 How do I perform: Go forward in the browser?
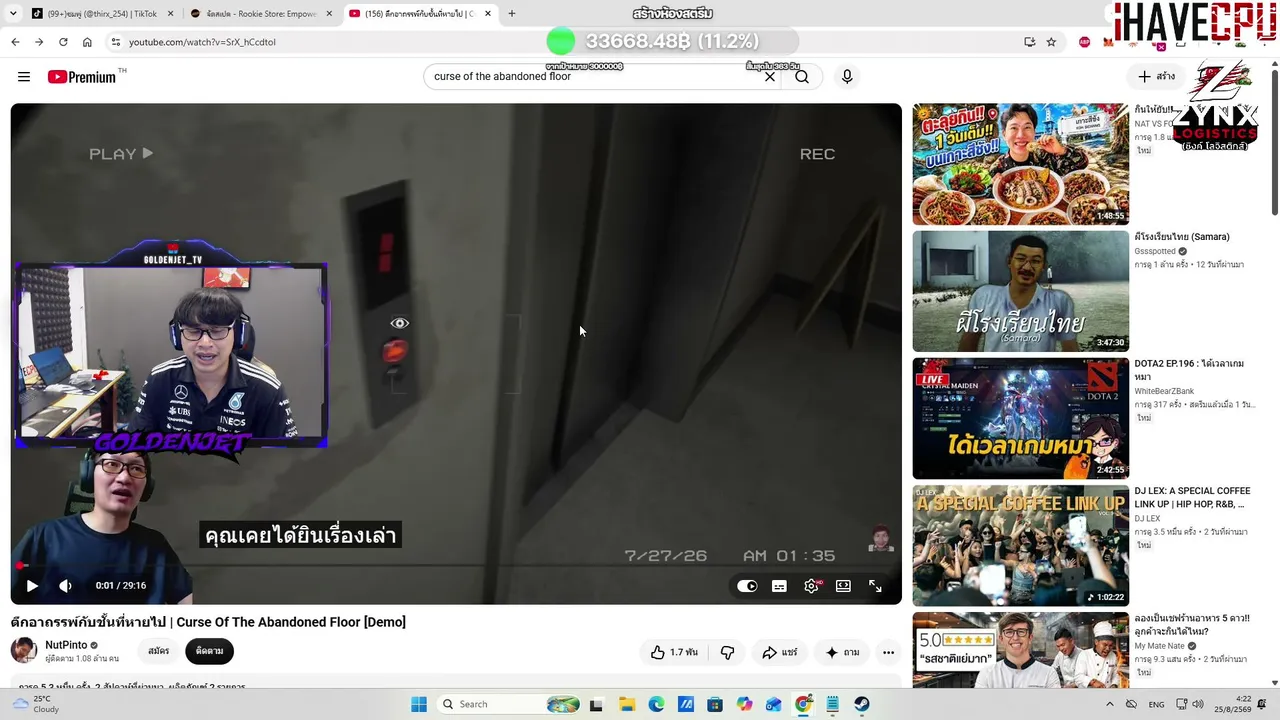click(39, 42)
